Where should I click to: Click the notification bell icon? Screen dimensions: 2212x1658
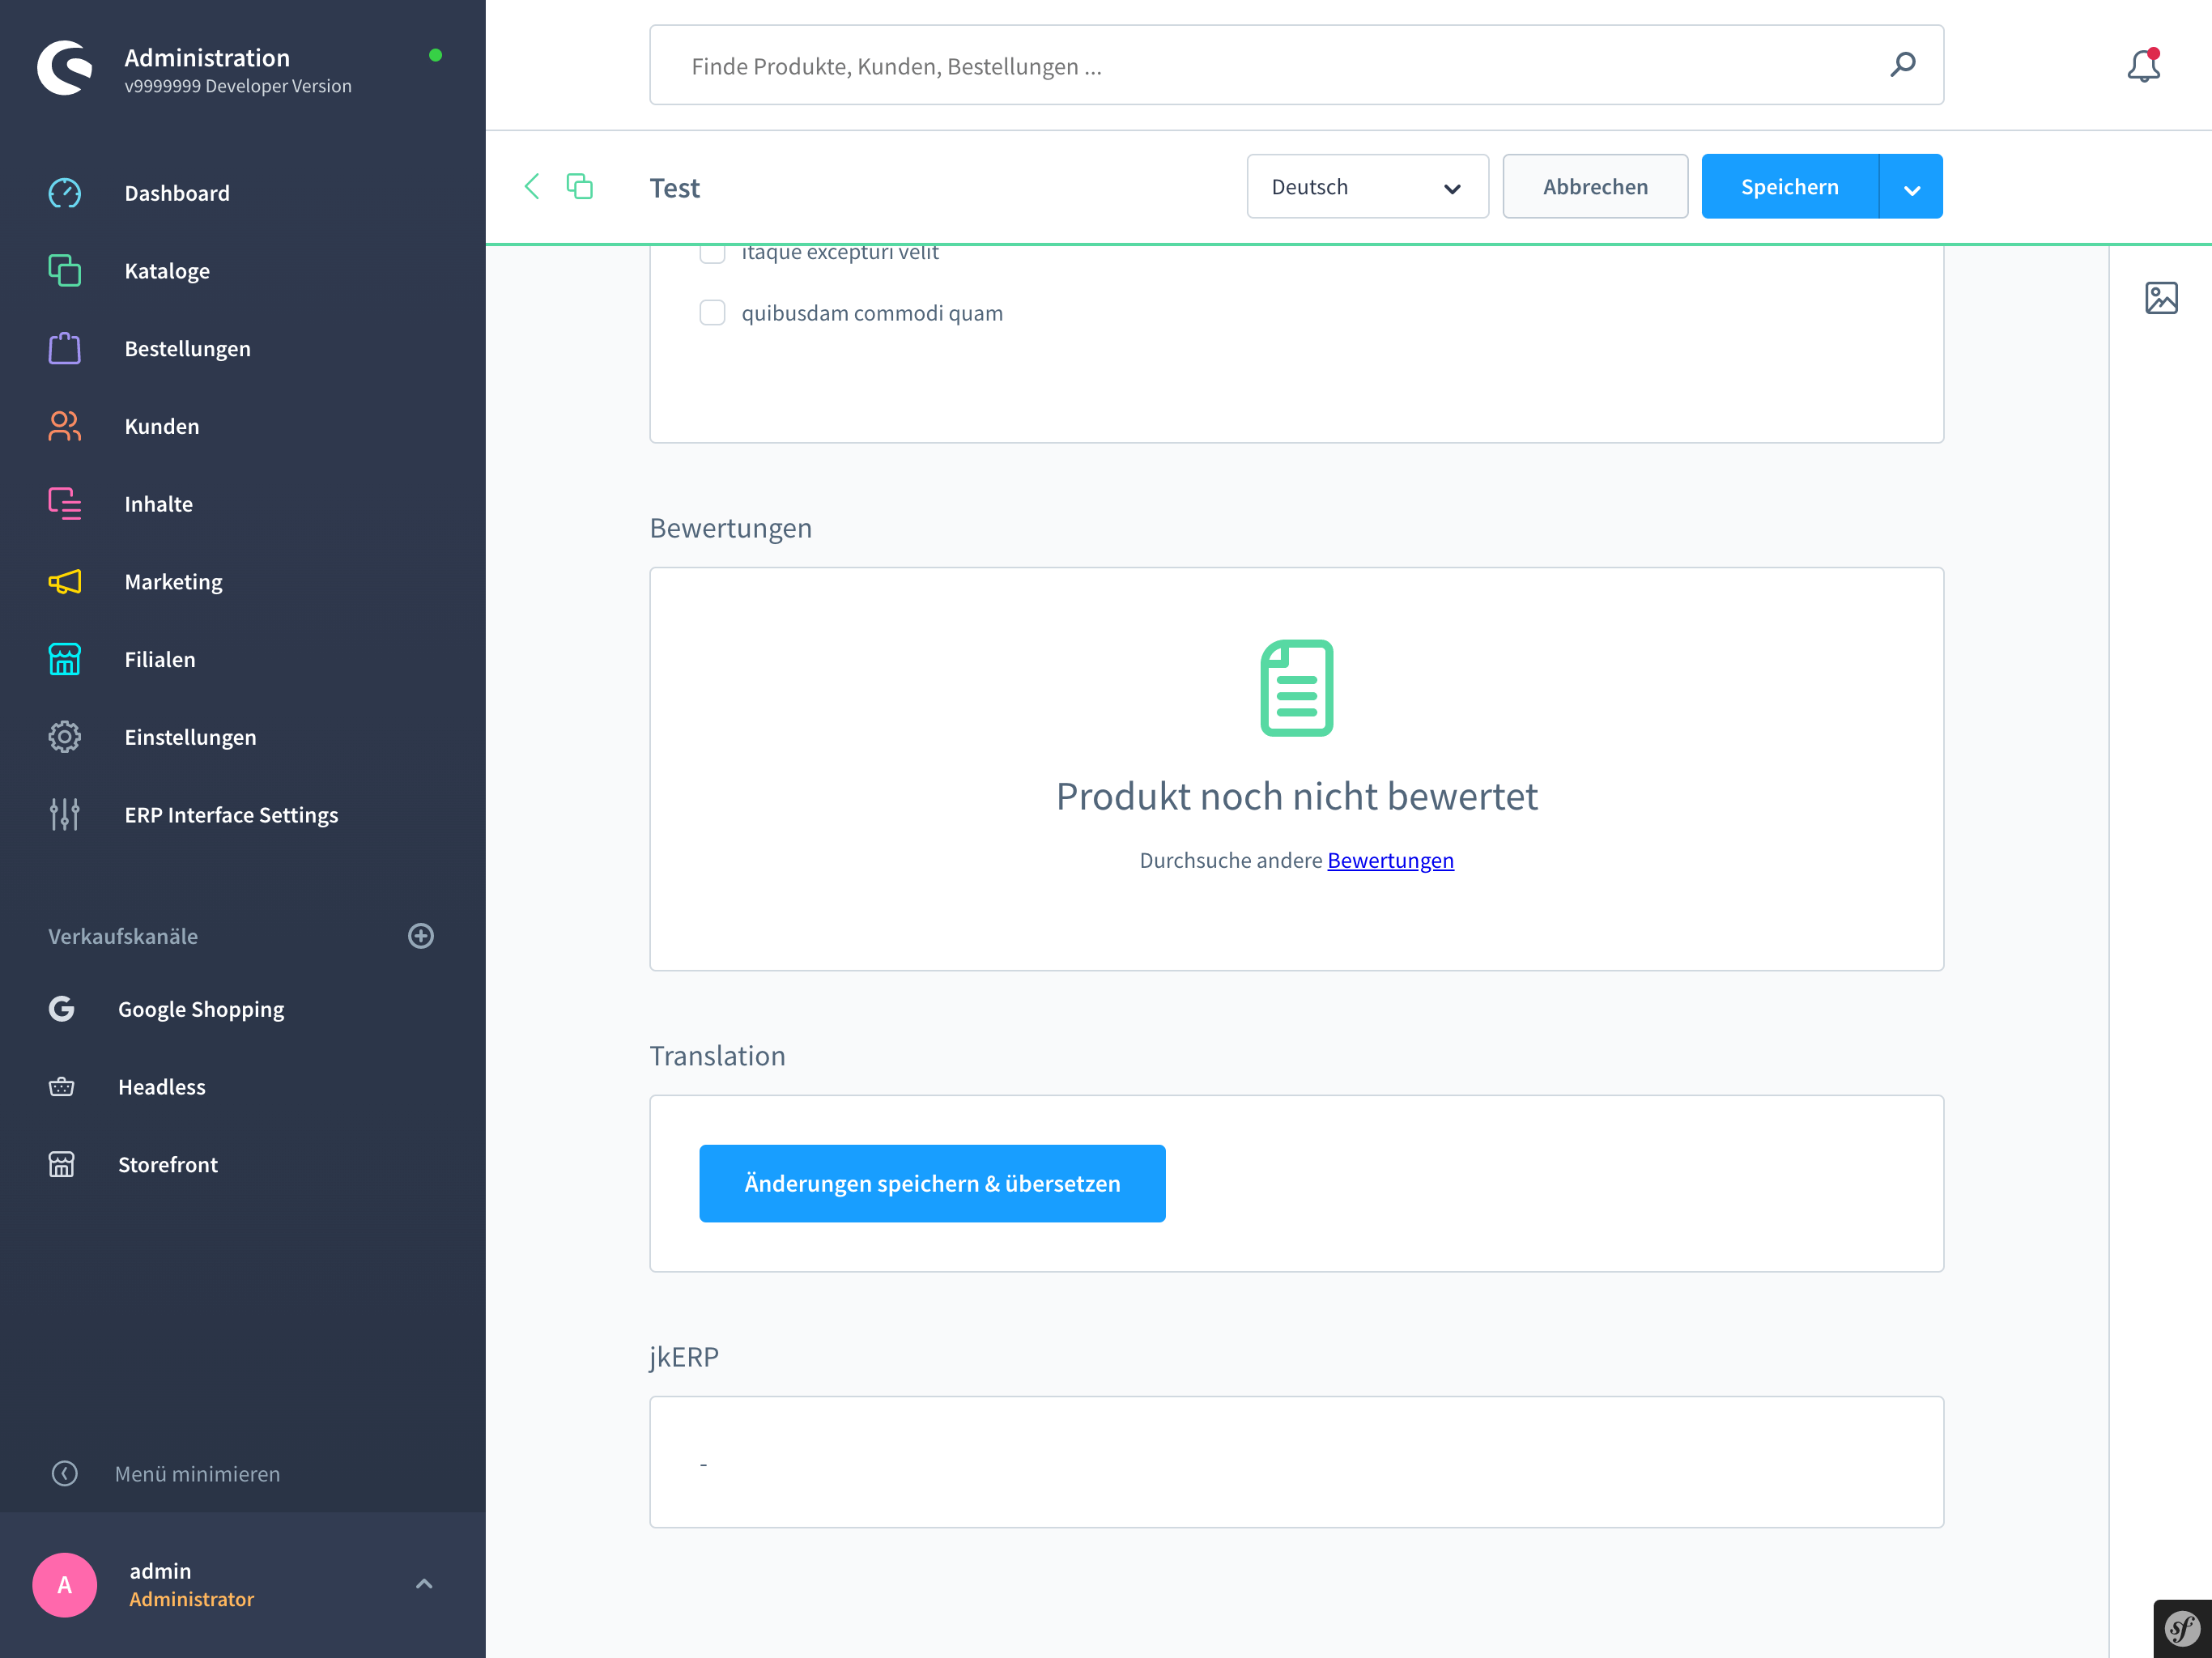tap(2141, 66)
